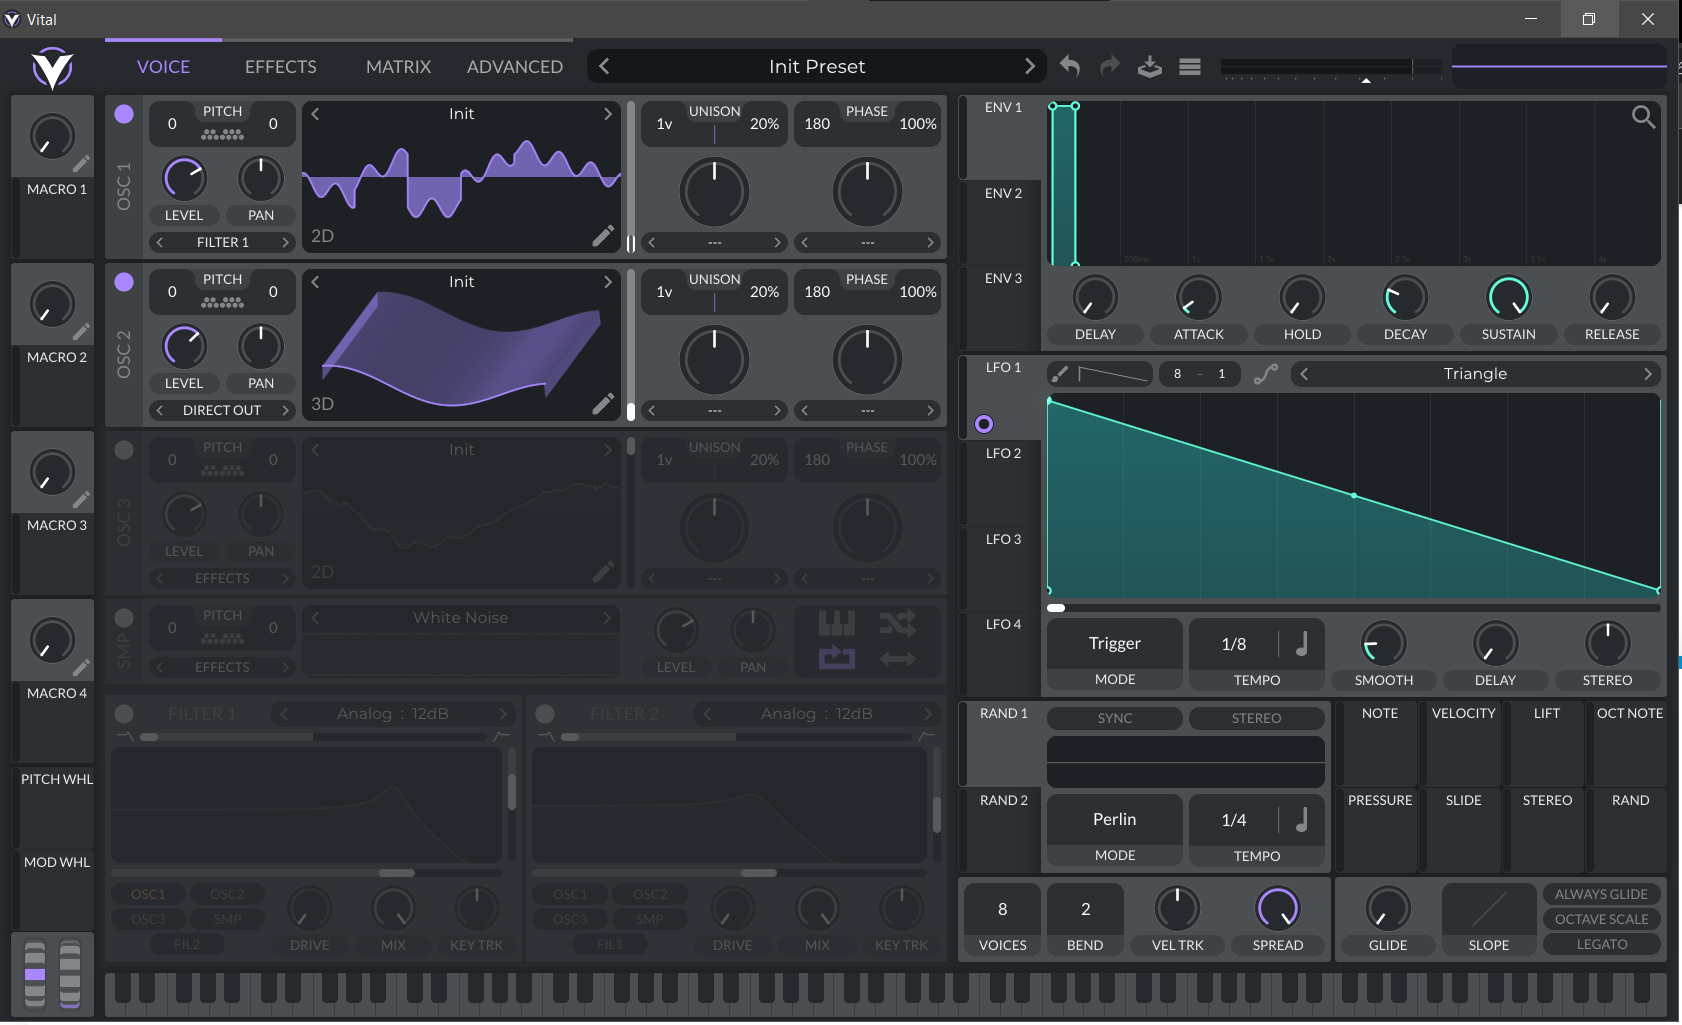Go to next preset after Init Preset
Image resolution: width=1682 pixels, height=1025 pixels.
tap(1029, 66)
